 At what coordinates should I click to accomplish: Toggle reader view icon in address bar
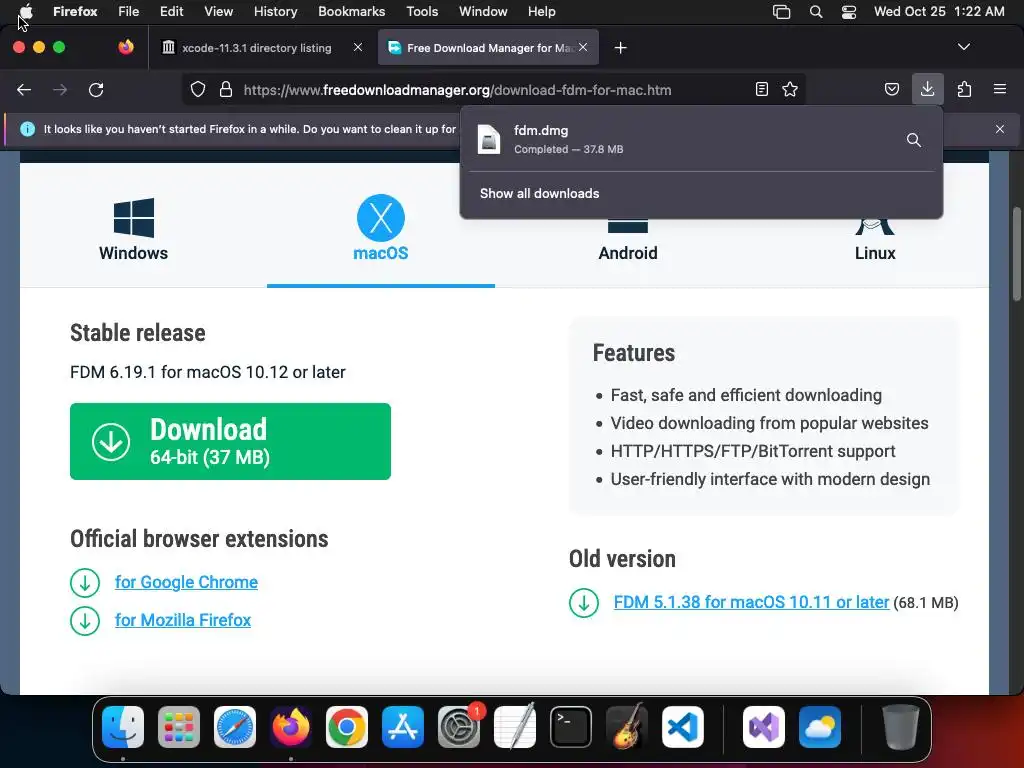click(761, 89)
